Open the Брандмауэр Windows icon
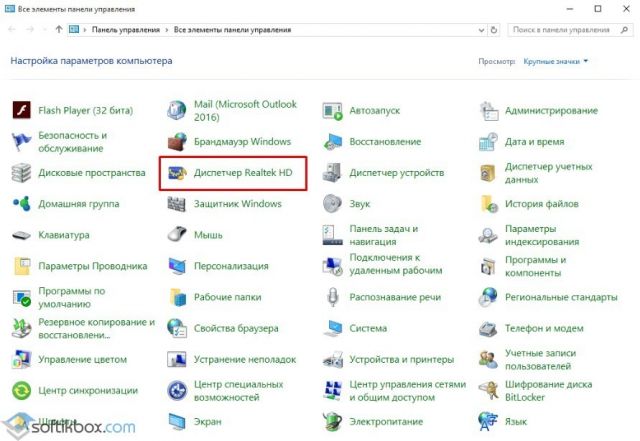Viewport: 640px width, 441px height. 177,142
